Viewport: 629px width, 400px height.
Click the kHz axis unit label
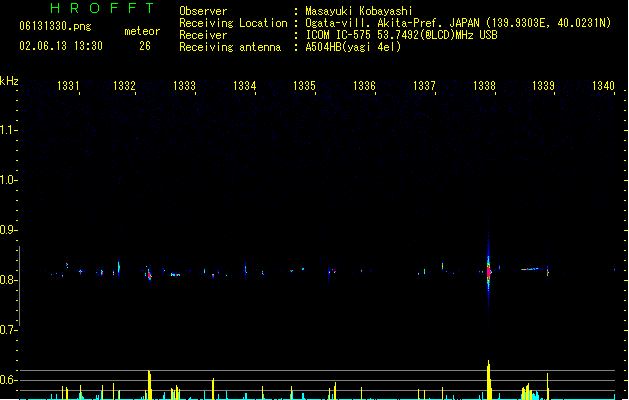tap(9, 81)
